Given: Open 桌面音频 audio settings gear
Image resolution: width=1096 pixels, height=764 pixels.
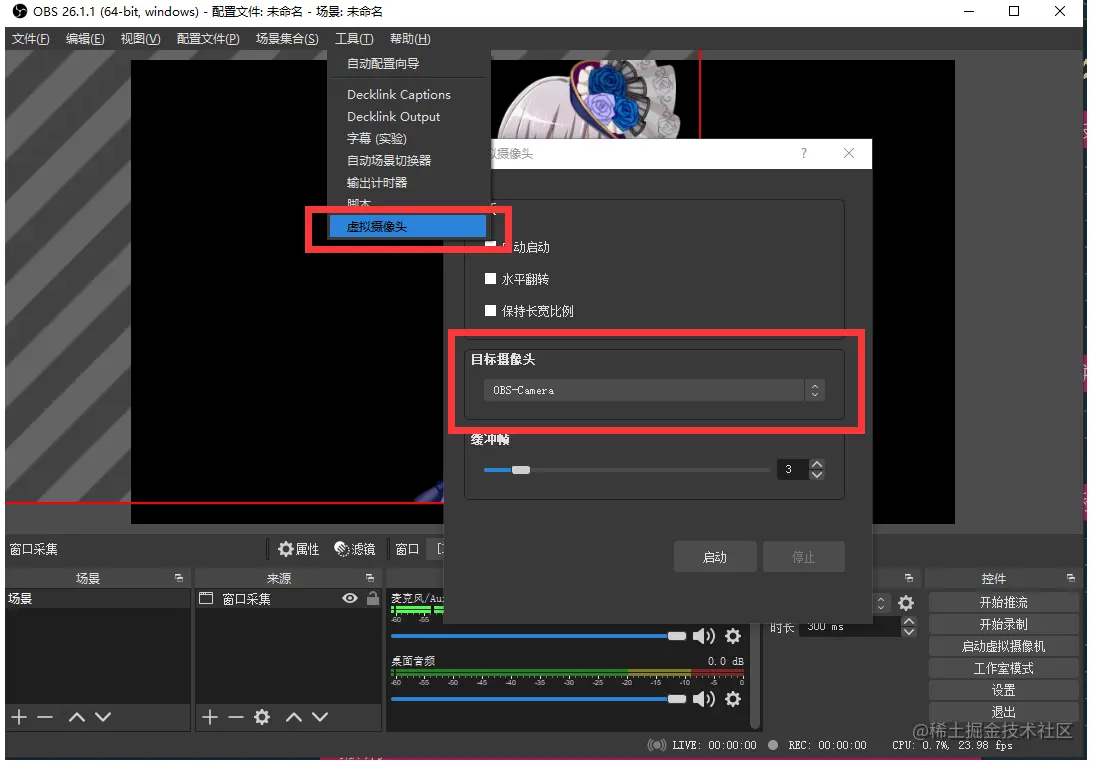Looking at the screenshot, I should (733, 699).
